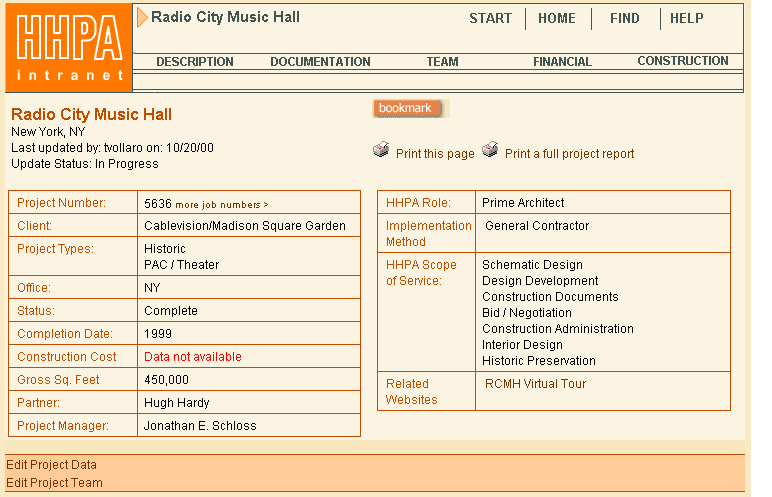Viewport: 772px width, 497px height.
Task: Click Edit Project Team
Action: pos(54,483)
